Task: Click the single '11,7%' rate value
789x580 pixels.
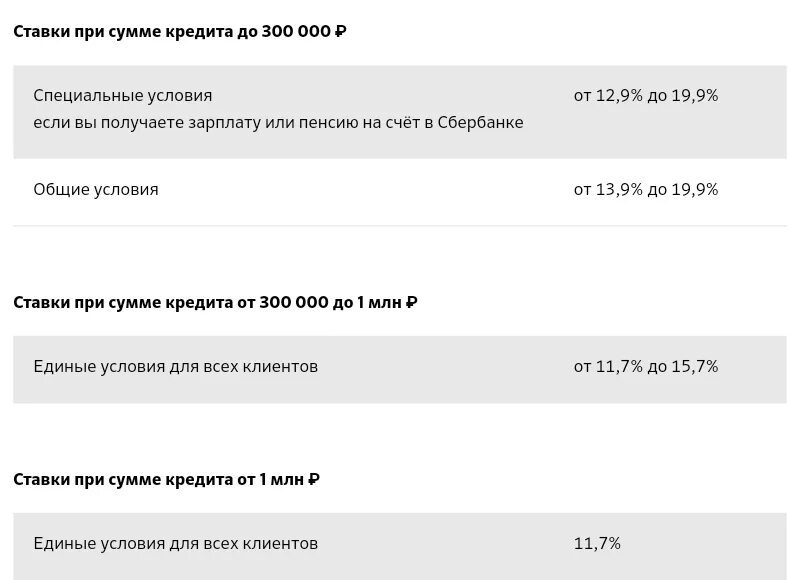Action: click(x=597, y=544)
